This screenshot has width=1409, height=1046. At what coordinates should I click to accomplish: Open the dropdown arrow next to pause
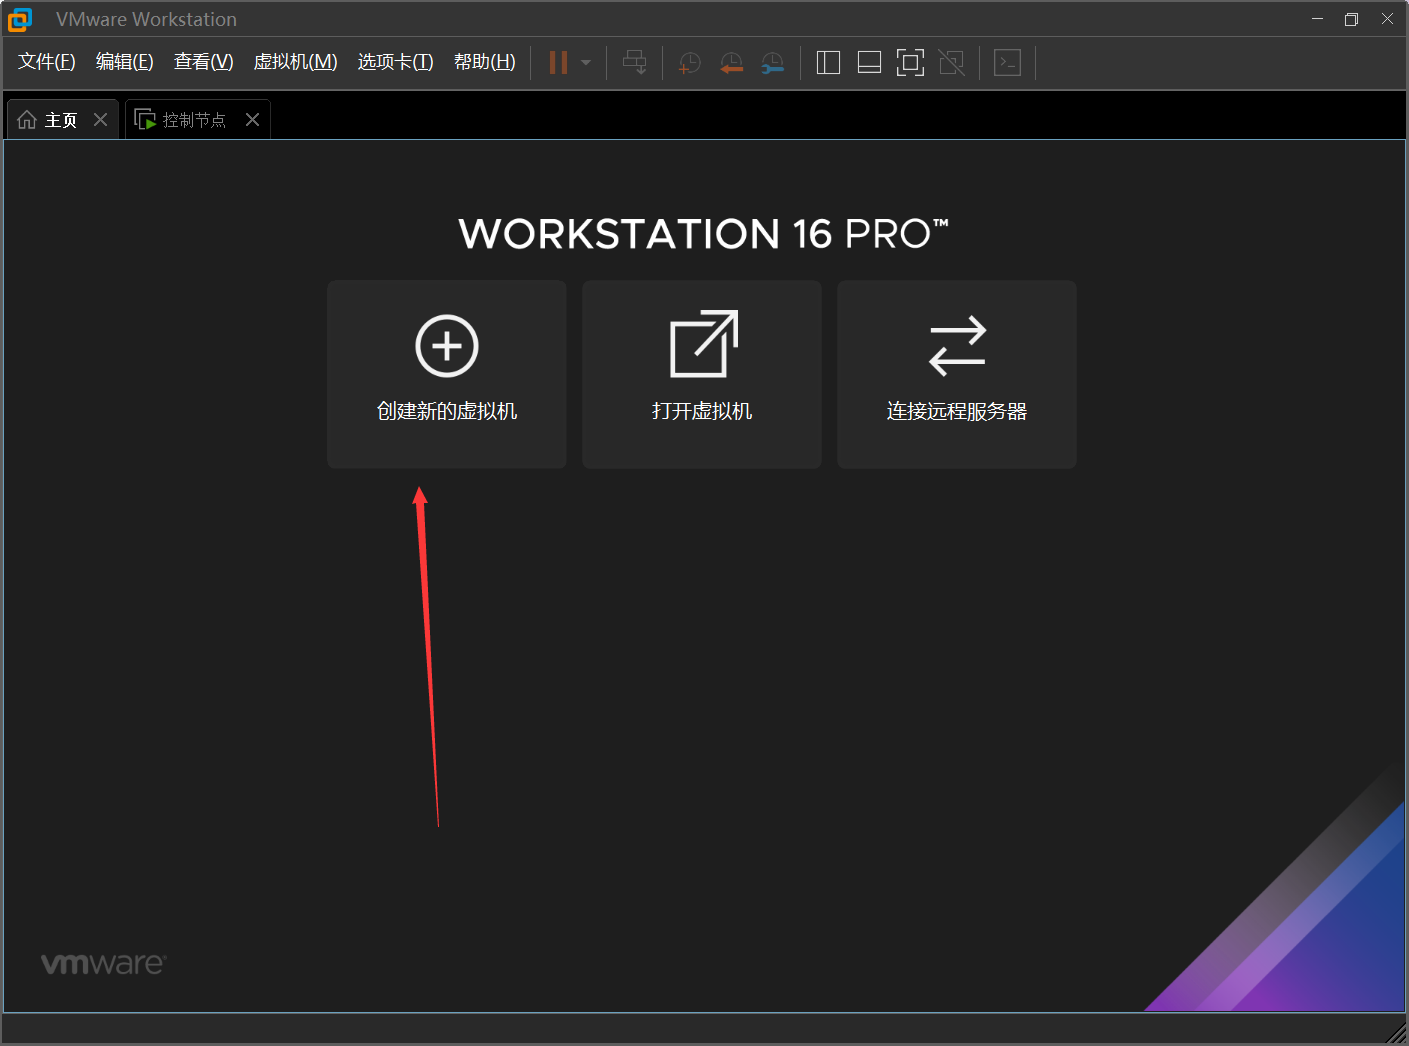click(x=586, y=63)
